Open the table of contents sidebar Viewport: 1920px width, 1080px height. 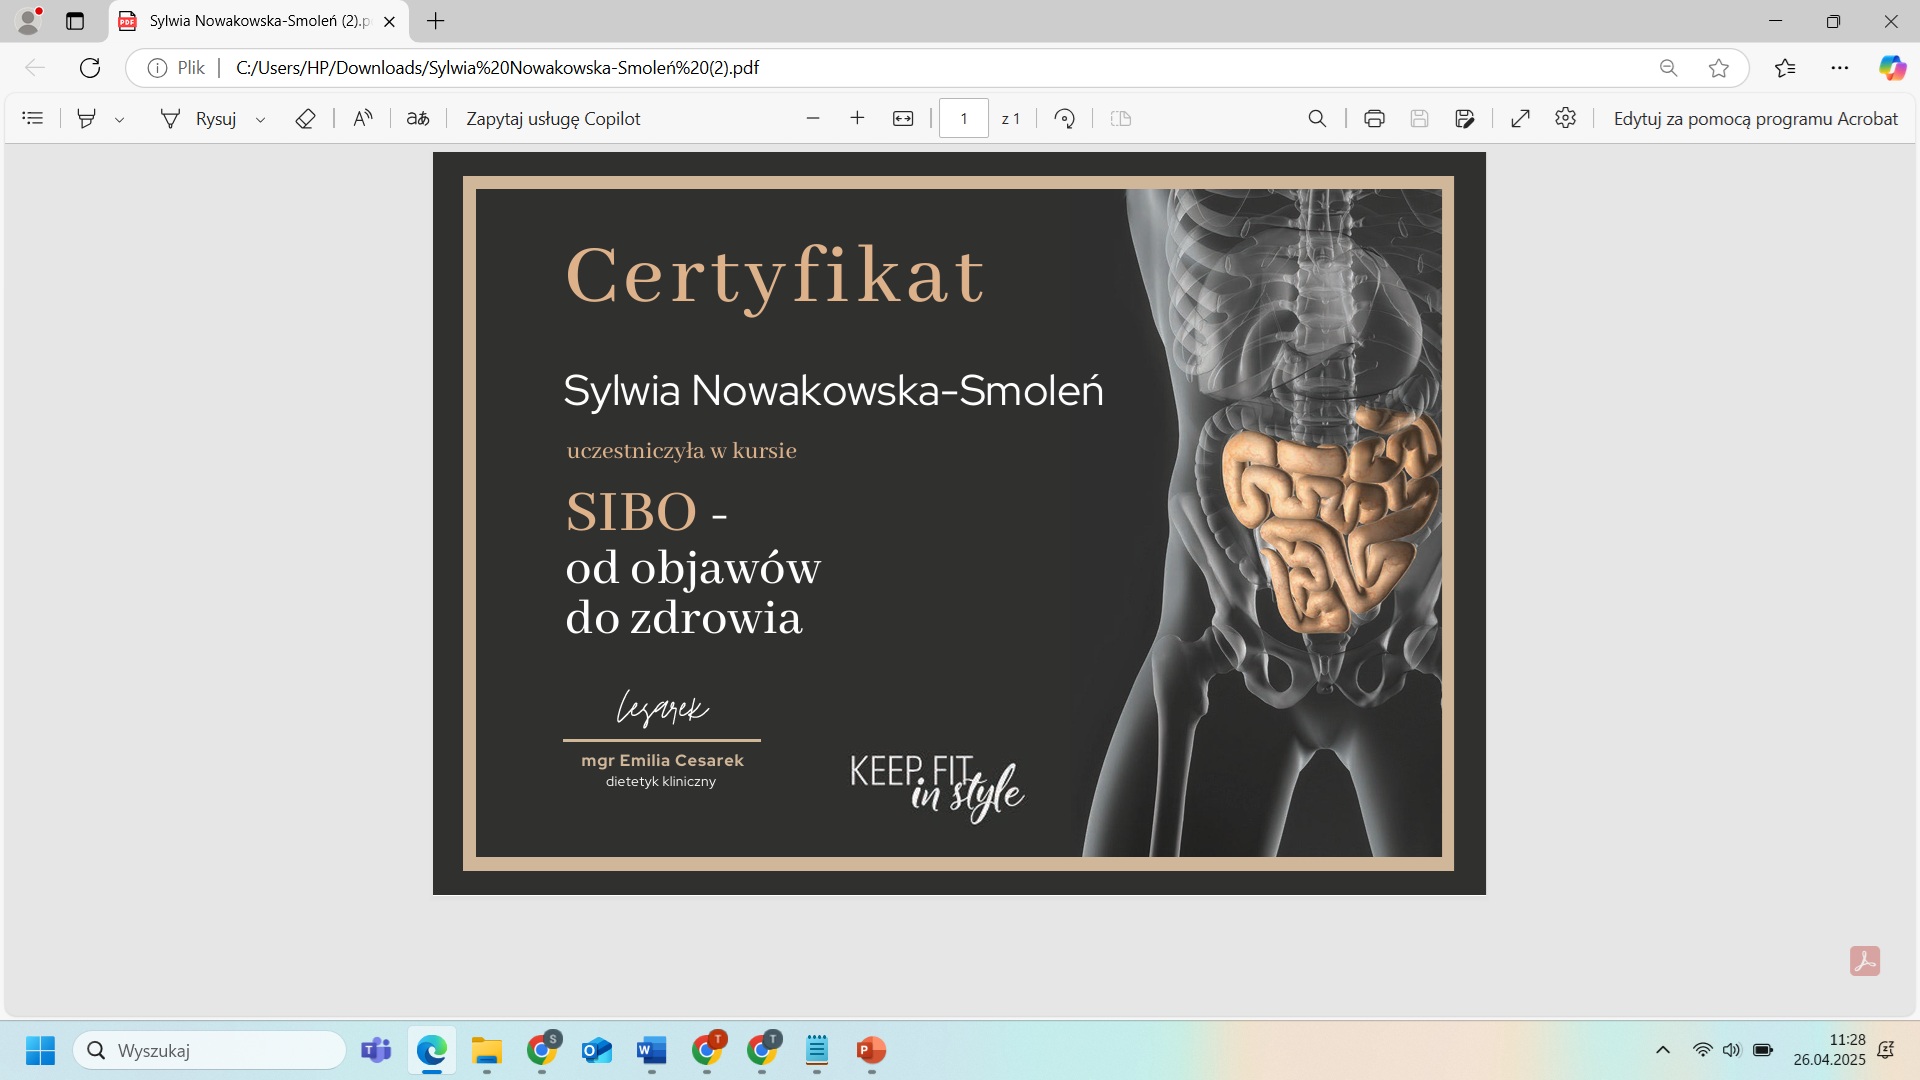pyautogui.click(x=33, y=118)
